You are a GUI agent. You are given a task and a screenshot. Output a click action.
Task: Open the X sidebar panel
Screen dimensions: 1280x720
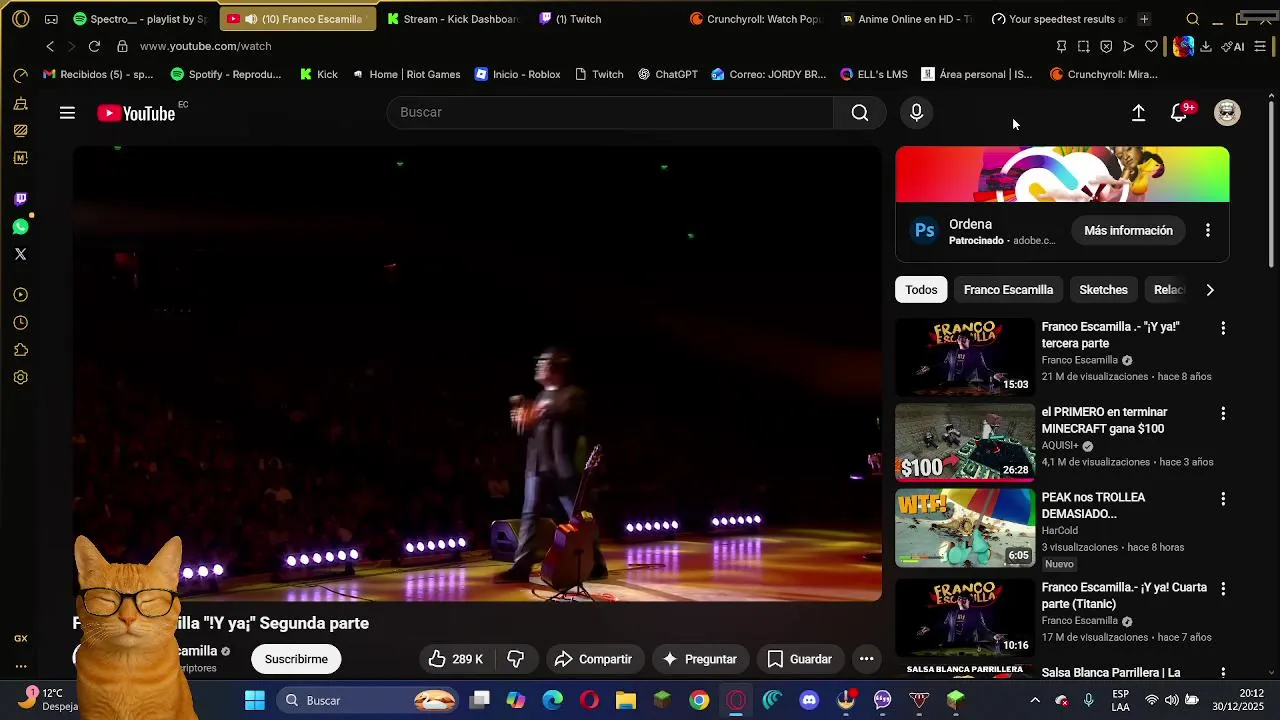pos(20,254)
